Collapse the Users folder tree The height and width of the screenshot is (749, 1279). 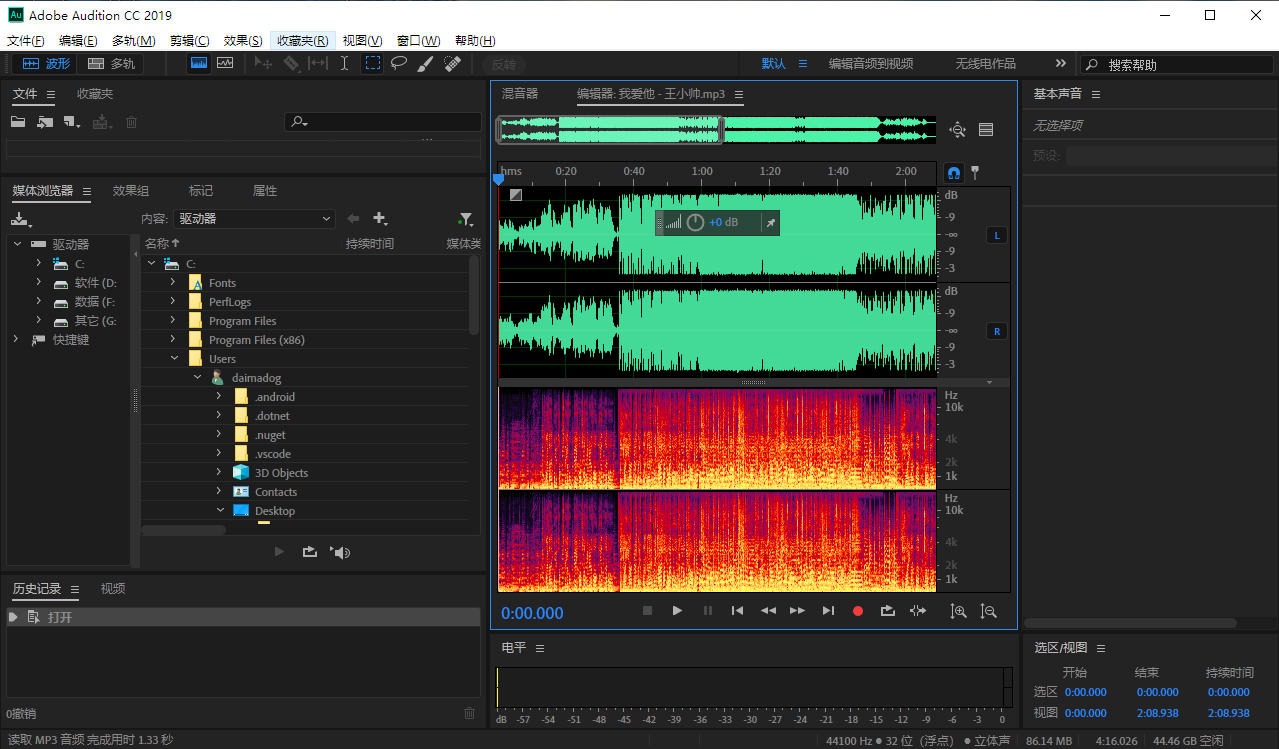pyautogui.click(x=173, y=359)
